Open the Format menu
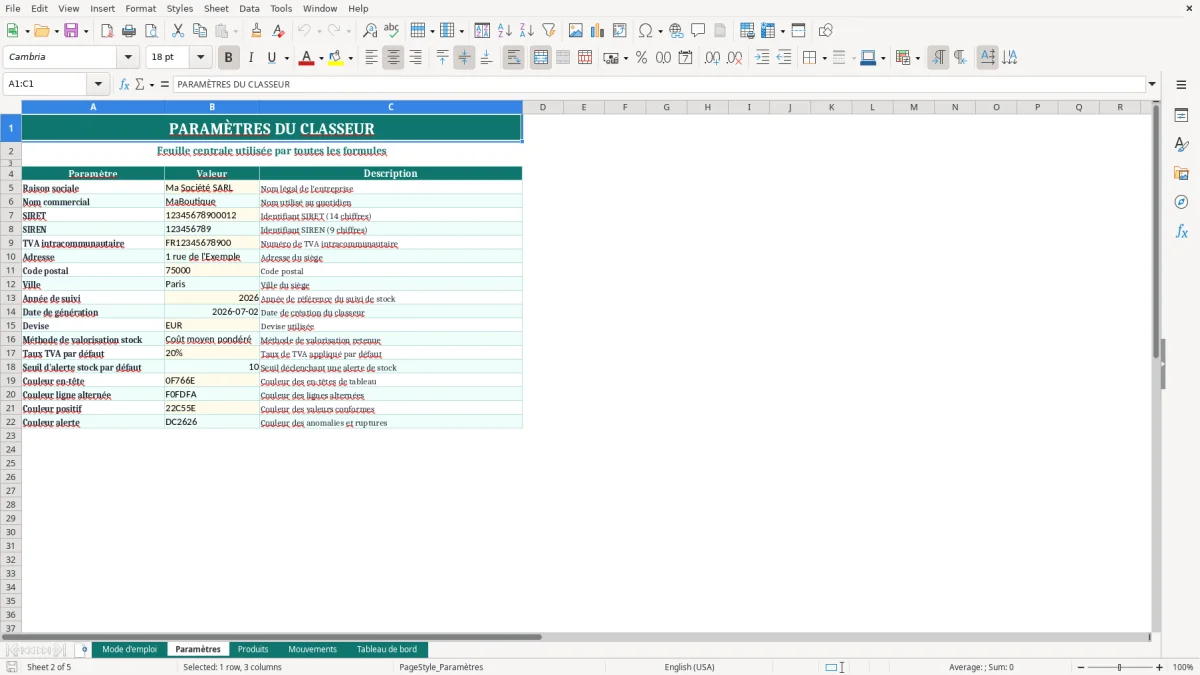Viewport: 1200px width, 675px height. (x=141, y=8)
